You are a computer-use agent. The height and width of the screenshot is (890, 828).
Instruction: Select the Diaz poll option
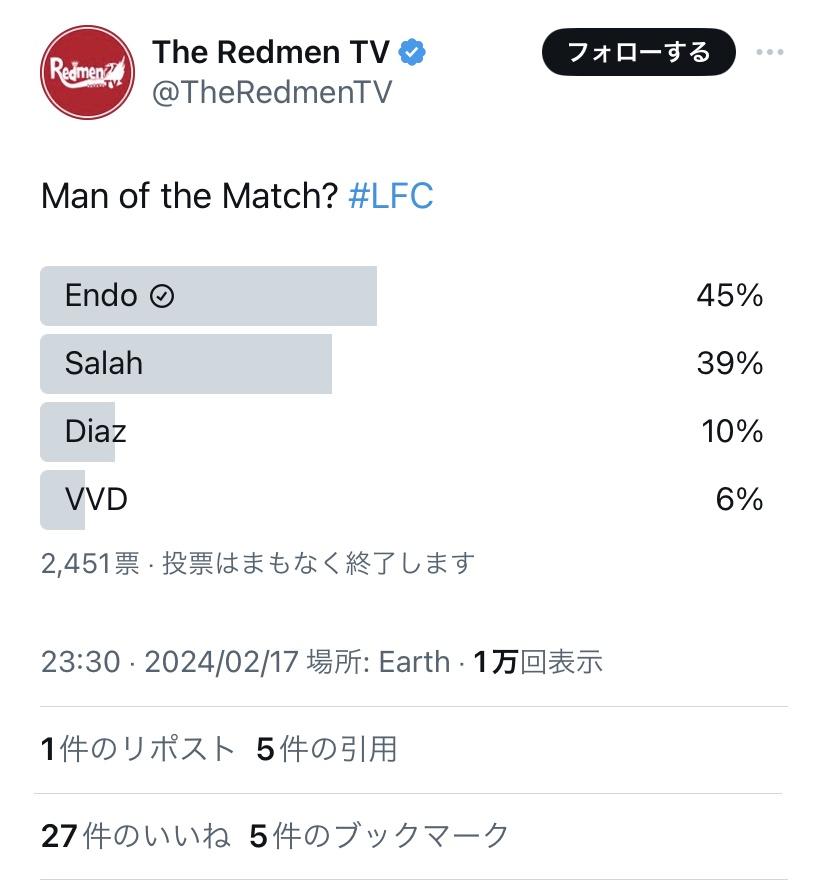[96, 432]
